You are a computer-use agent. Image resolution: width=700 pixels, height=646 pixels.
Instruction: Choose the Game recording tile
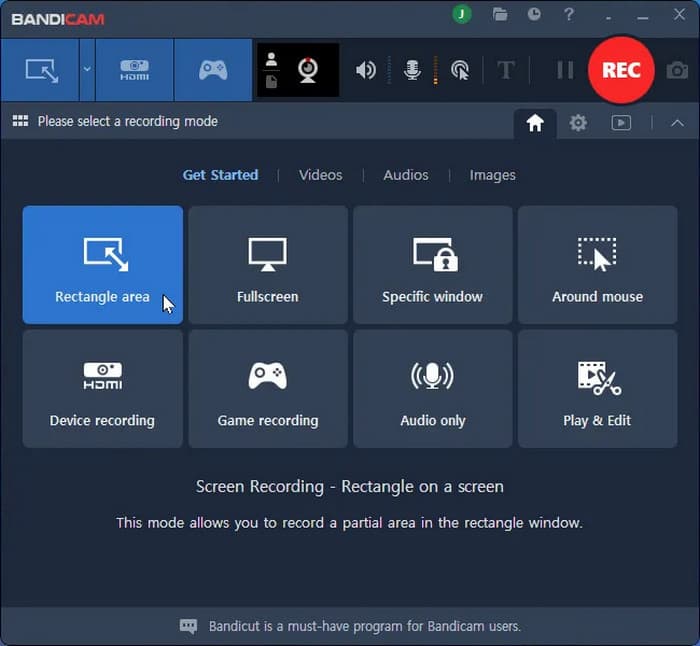coord(268,389)
